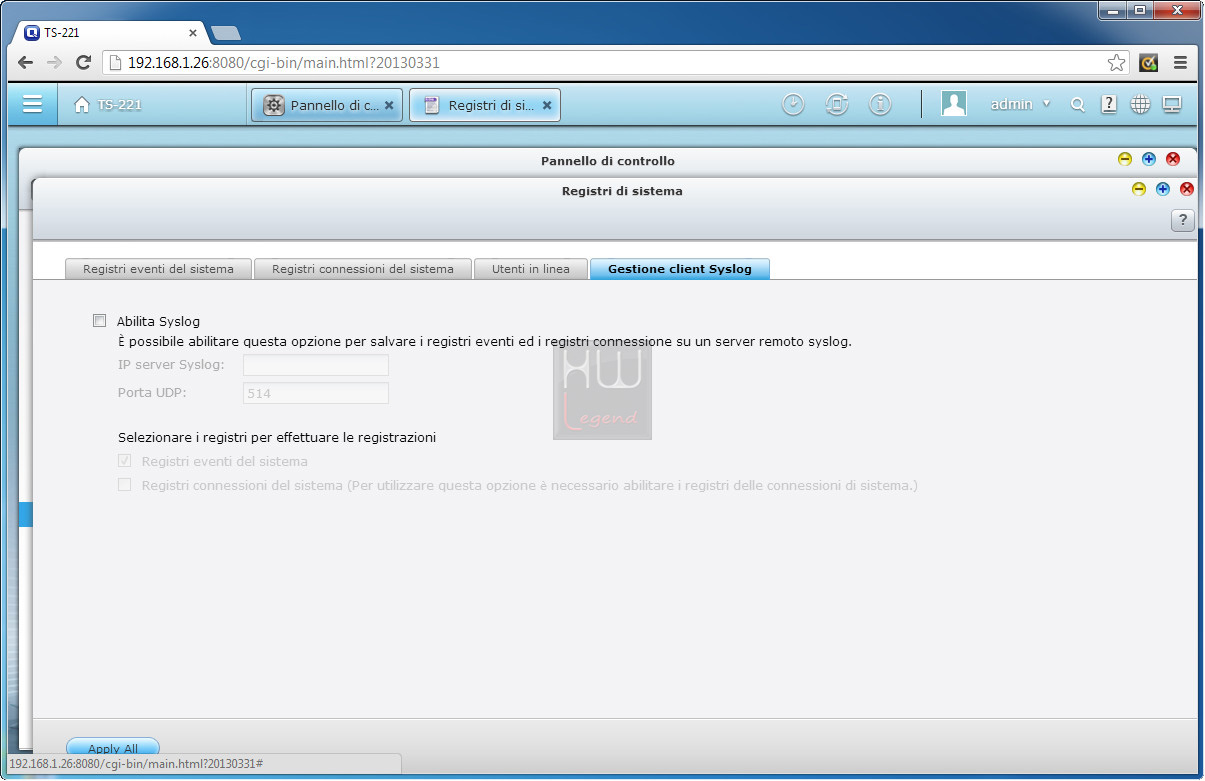Viewport: 1205px width, 781px height.
Task: Open the Registri connessioni del sistema tab
Action: point(363,269)
